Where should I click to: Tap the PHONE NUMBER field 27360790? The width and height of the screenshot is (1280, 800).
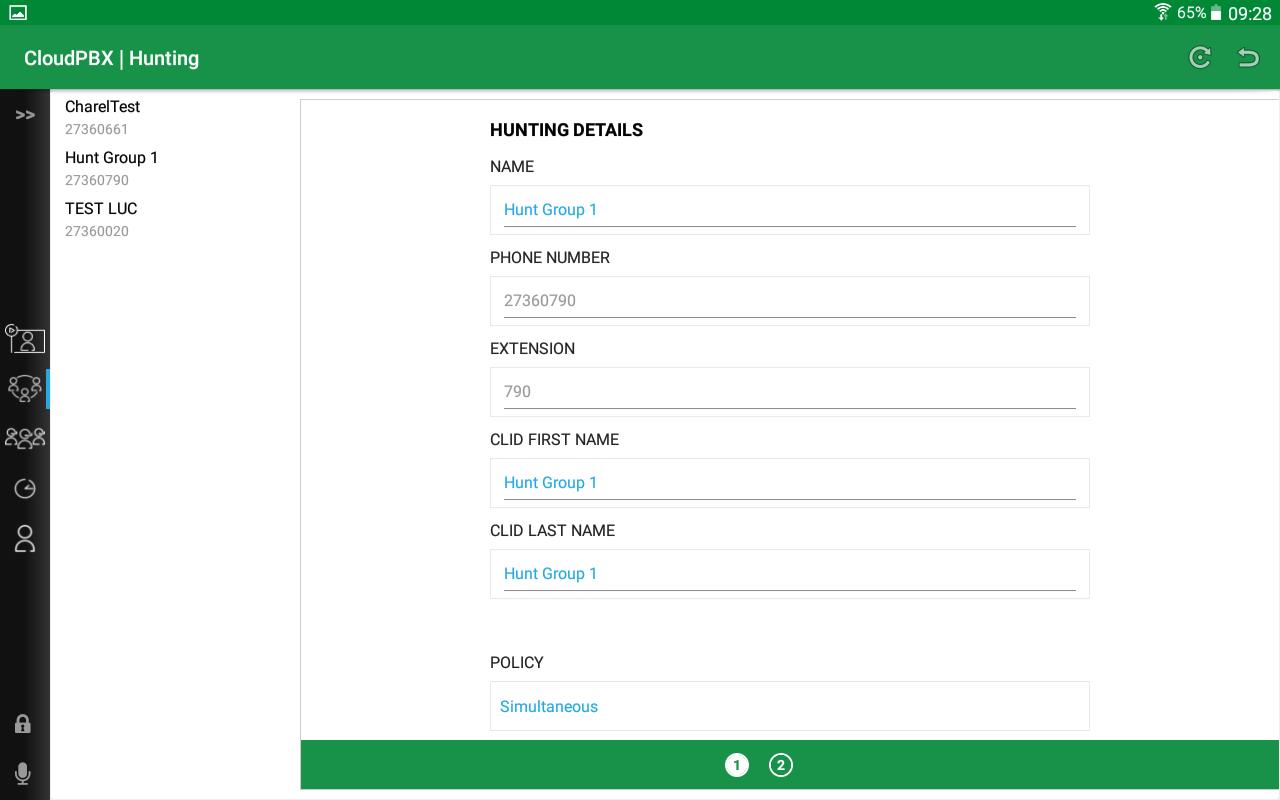pyautogui.click(x=790, y=301)
